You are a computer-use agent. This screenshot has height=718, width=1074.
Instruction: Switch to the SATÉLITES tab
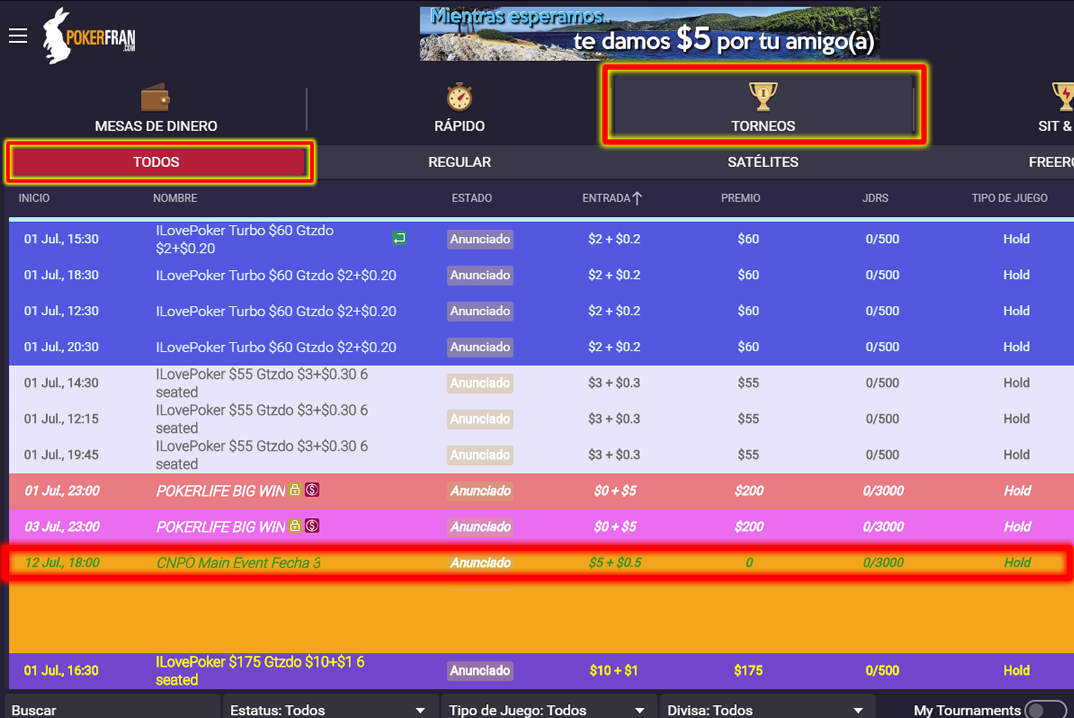point(763,162)
